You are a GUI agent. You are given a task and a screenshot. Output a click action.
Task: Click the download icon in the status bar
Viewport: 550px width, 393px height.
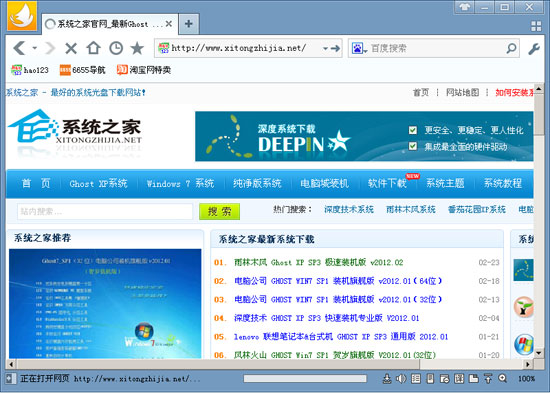387,378
